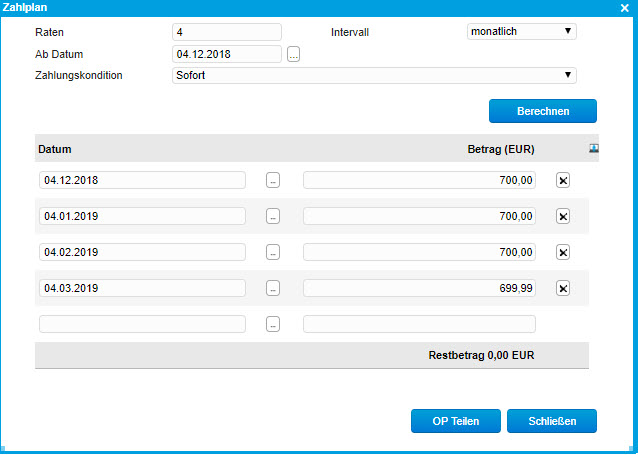The height and width of the screenshot is (455, 638).
Task: Click the Ab Datum date field
Action: (226, 54)
